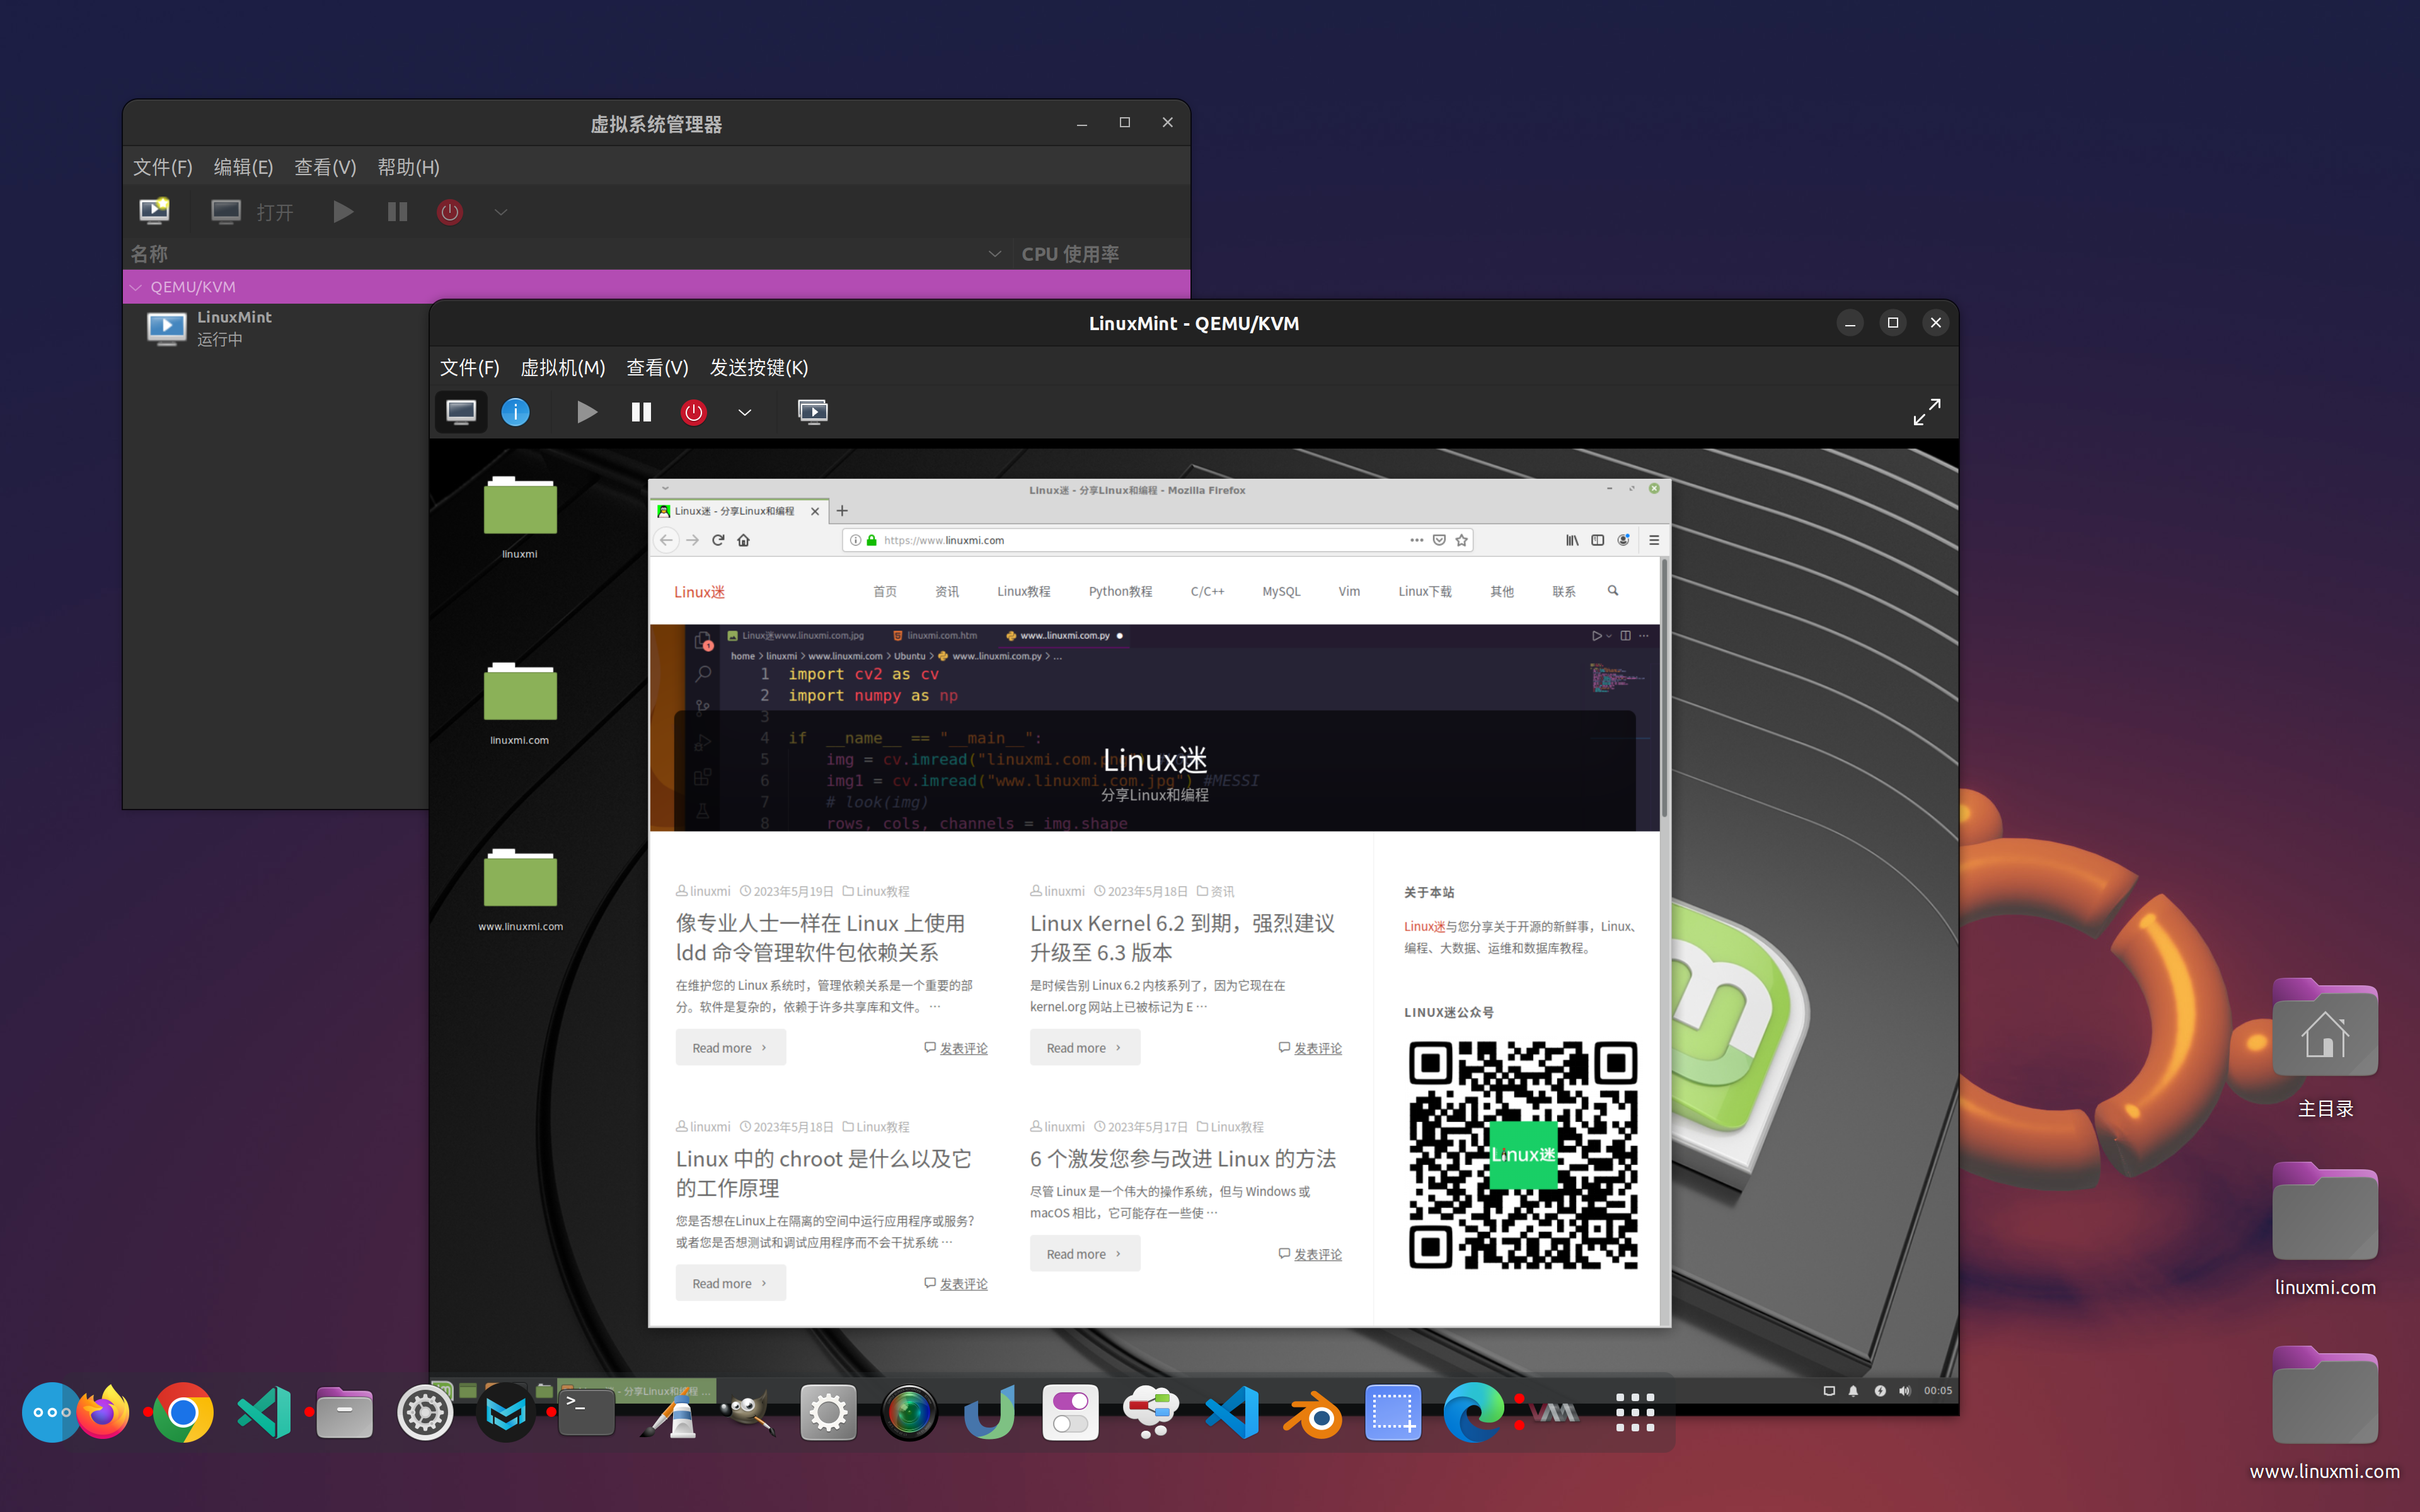Click Firefox back arrow button
2420x1512 pixels.
click(x=666, y=540)
